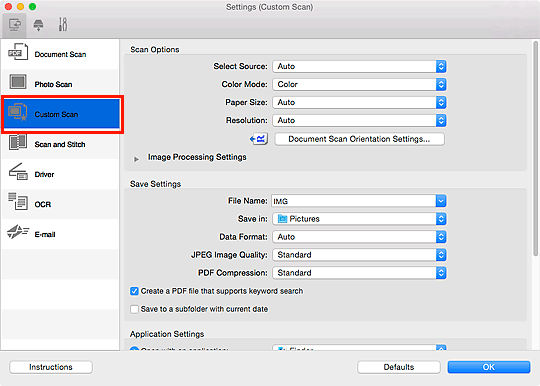Open the Color Mode dropdown
Viewport: 540px width, 386px height.
pos(359,84)
